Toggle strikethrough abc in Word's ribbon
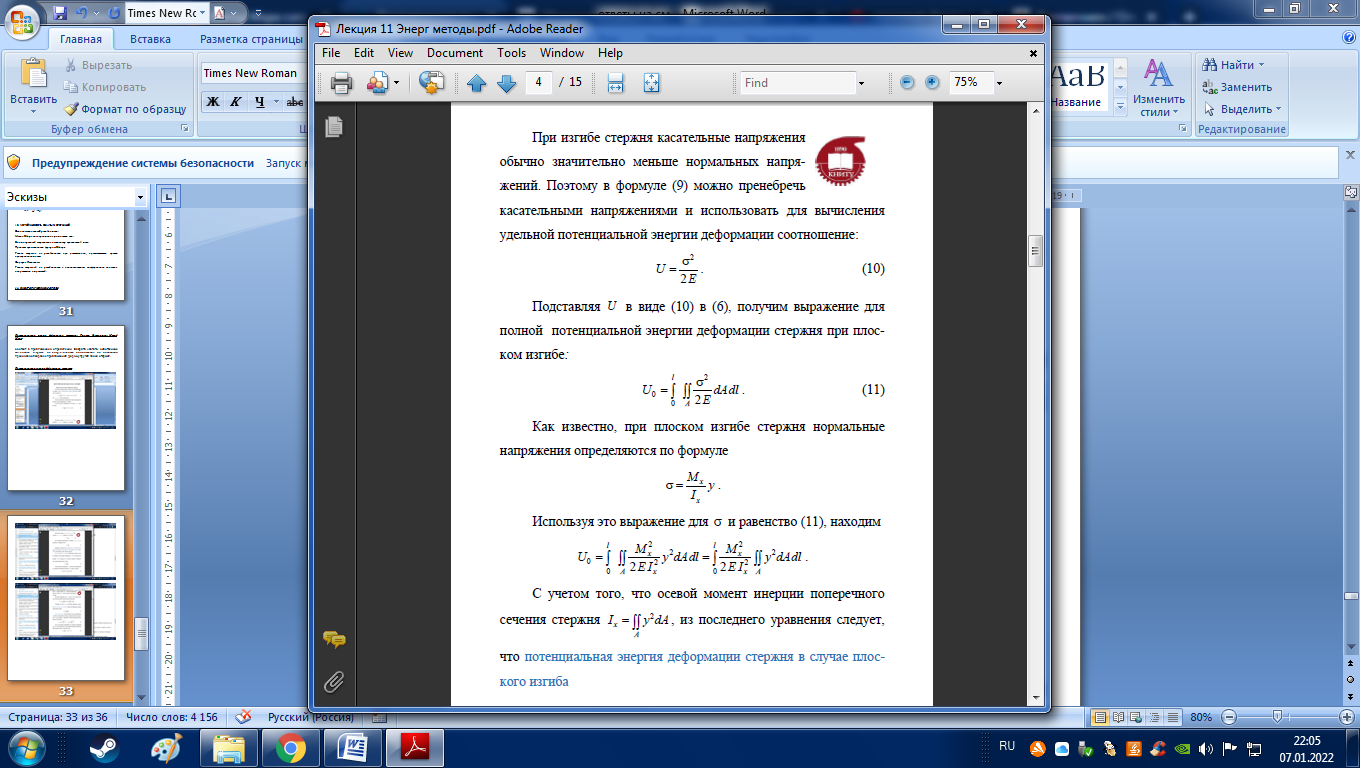The image size is (1360, 768). pyautogui.click(x=295, y=101)
